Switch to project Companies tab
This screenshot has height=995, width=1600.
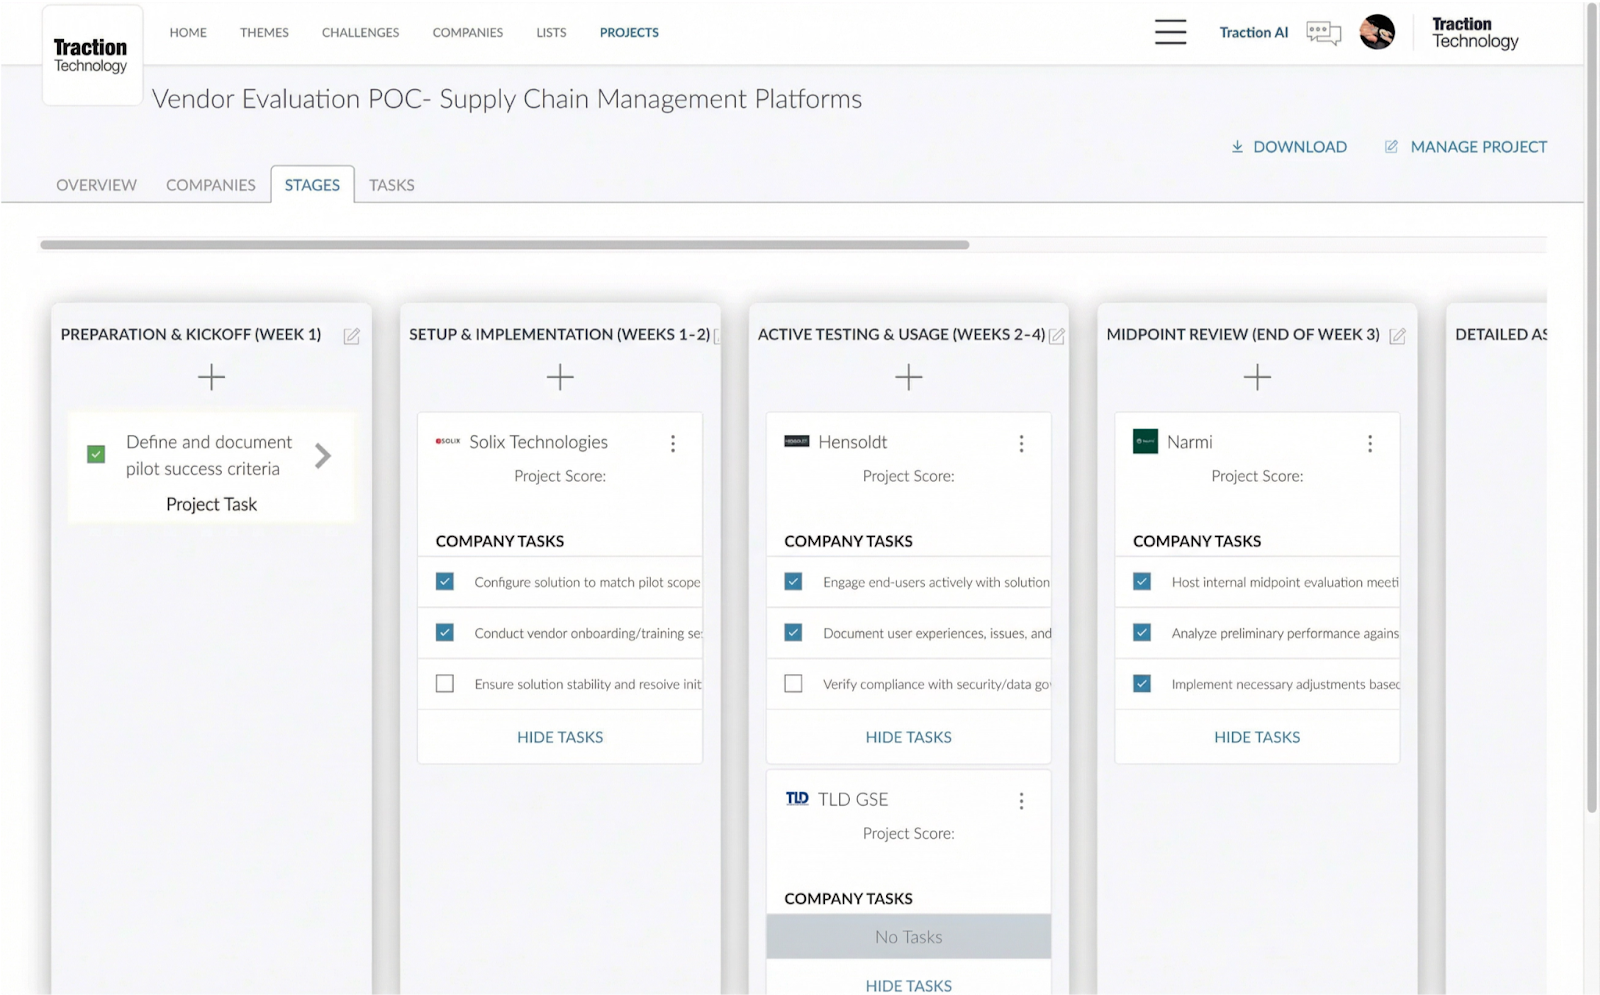point(211,185)
